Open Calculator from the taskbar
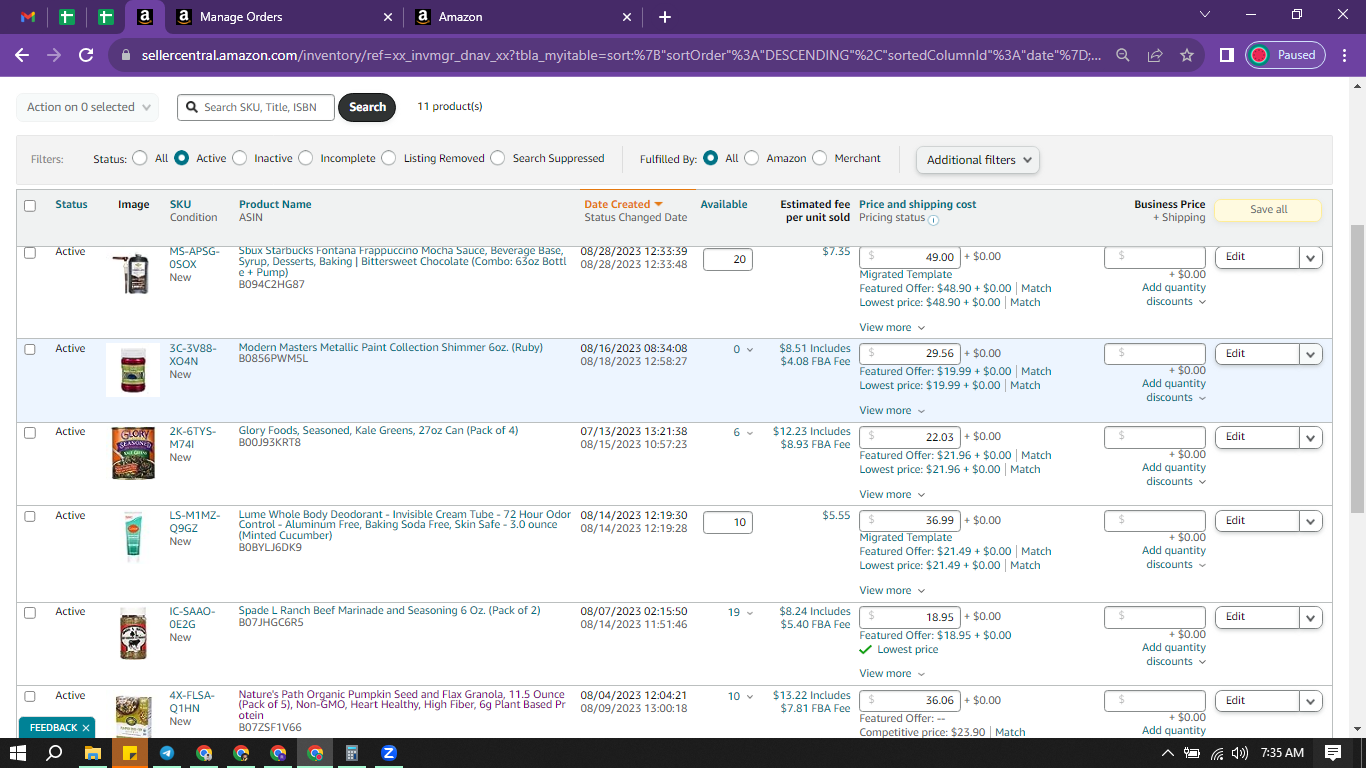Screen dimensions: 1366x768 click(x=352, y=753)
